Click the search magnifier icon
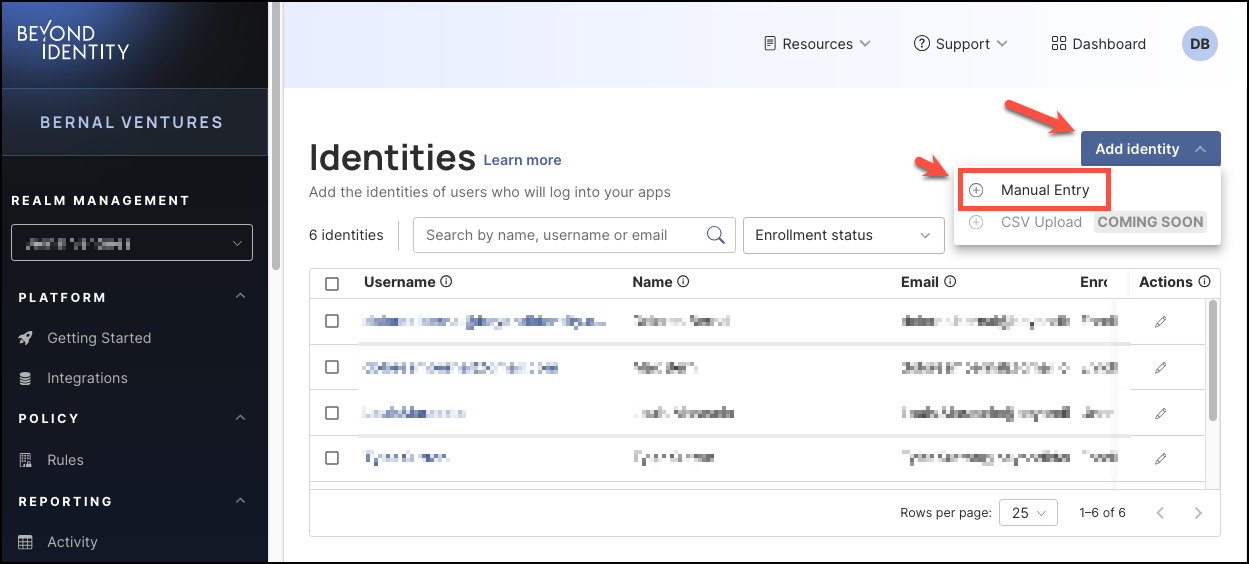Image resolution: width=1249 pixels, height=564 pixels. pyautogui.click(x=716, y=235)
